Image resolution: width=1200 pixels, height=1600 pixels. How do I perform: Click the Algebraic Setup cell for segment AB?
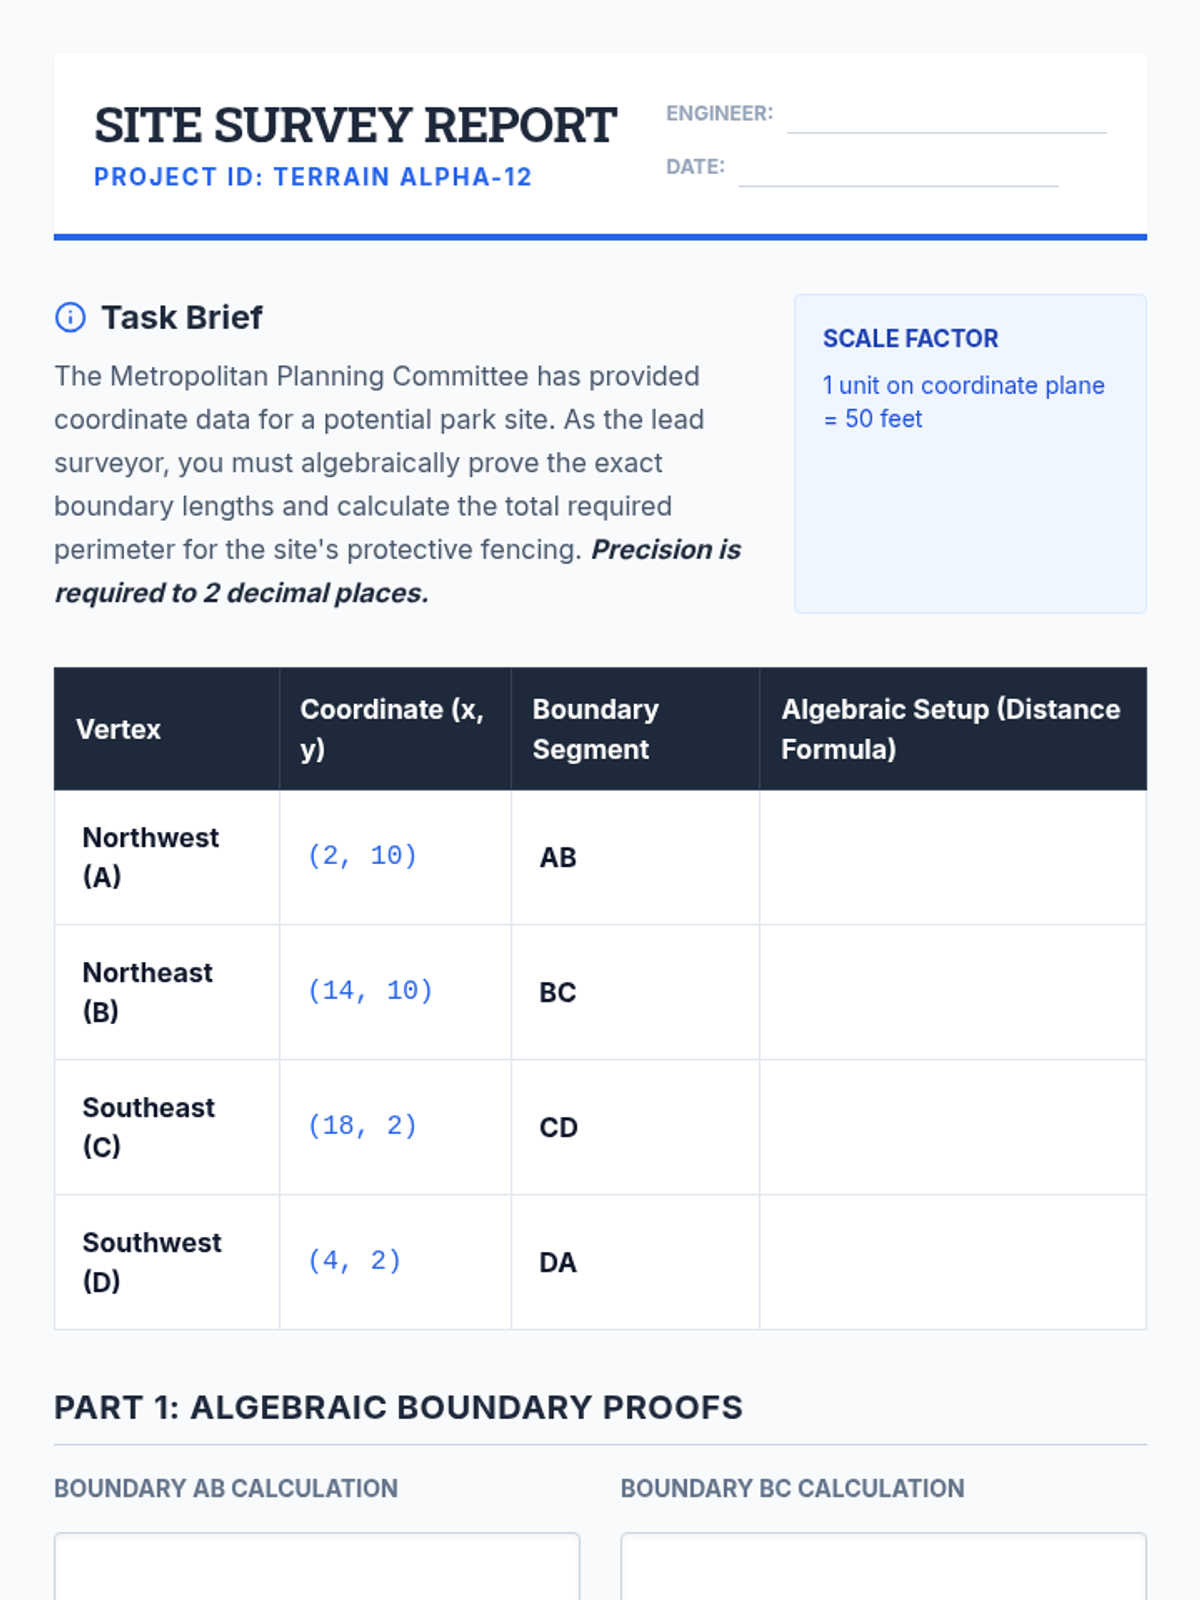pos(952,857)
